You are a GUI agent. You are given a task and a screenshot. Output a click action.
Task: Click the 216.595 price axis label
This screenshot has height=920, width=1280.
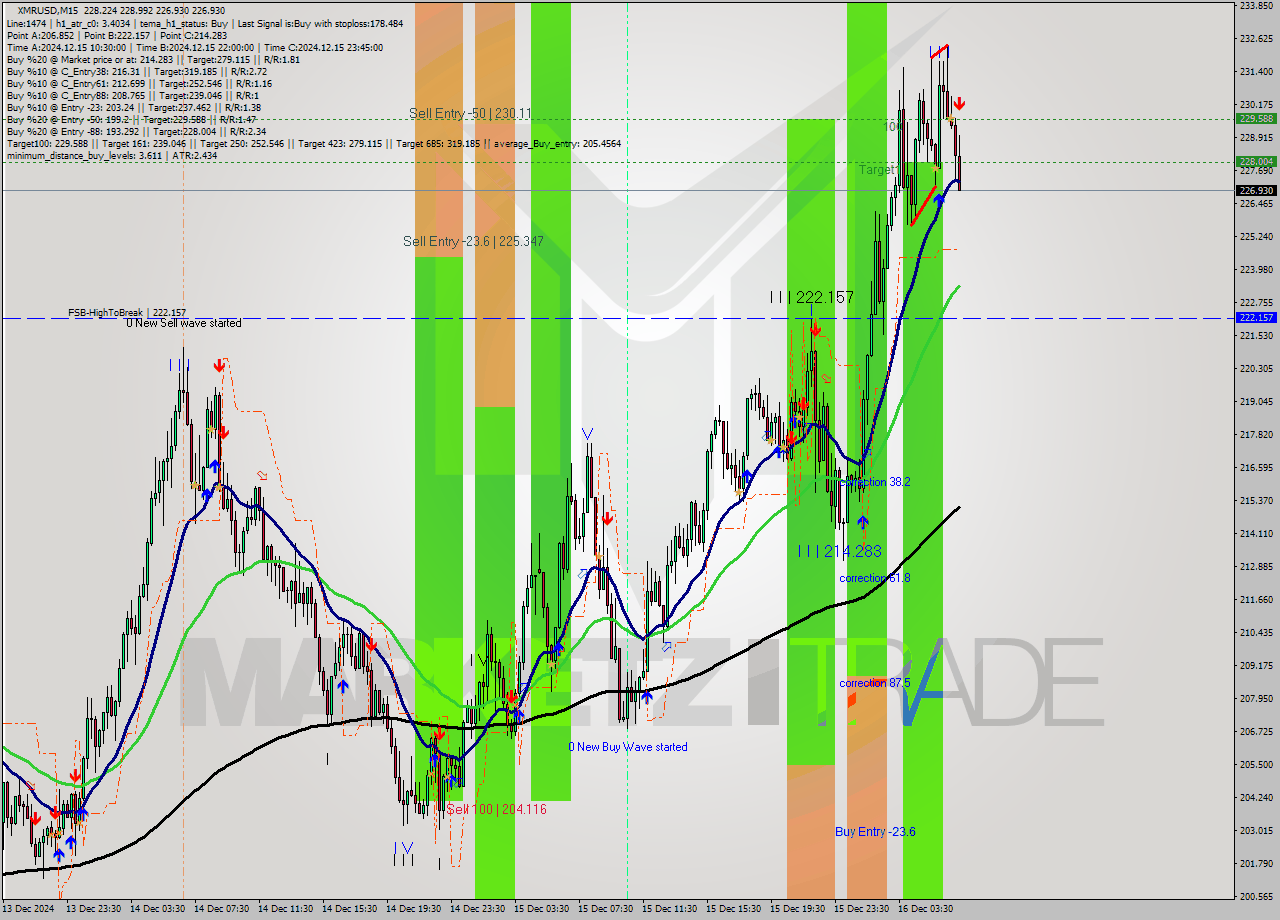tap(1256, 467)
